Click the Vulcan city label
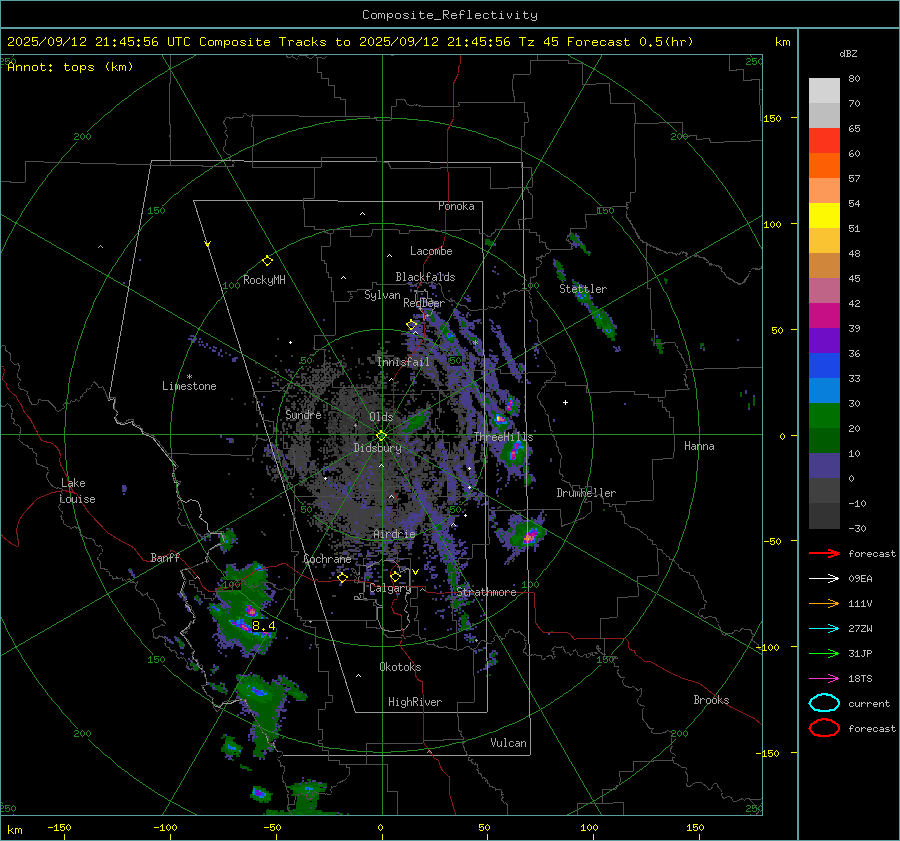Screen dimensions: 900x841 508,743
